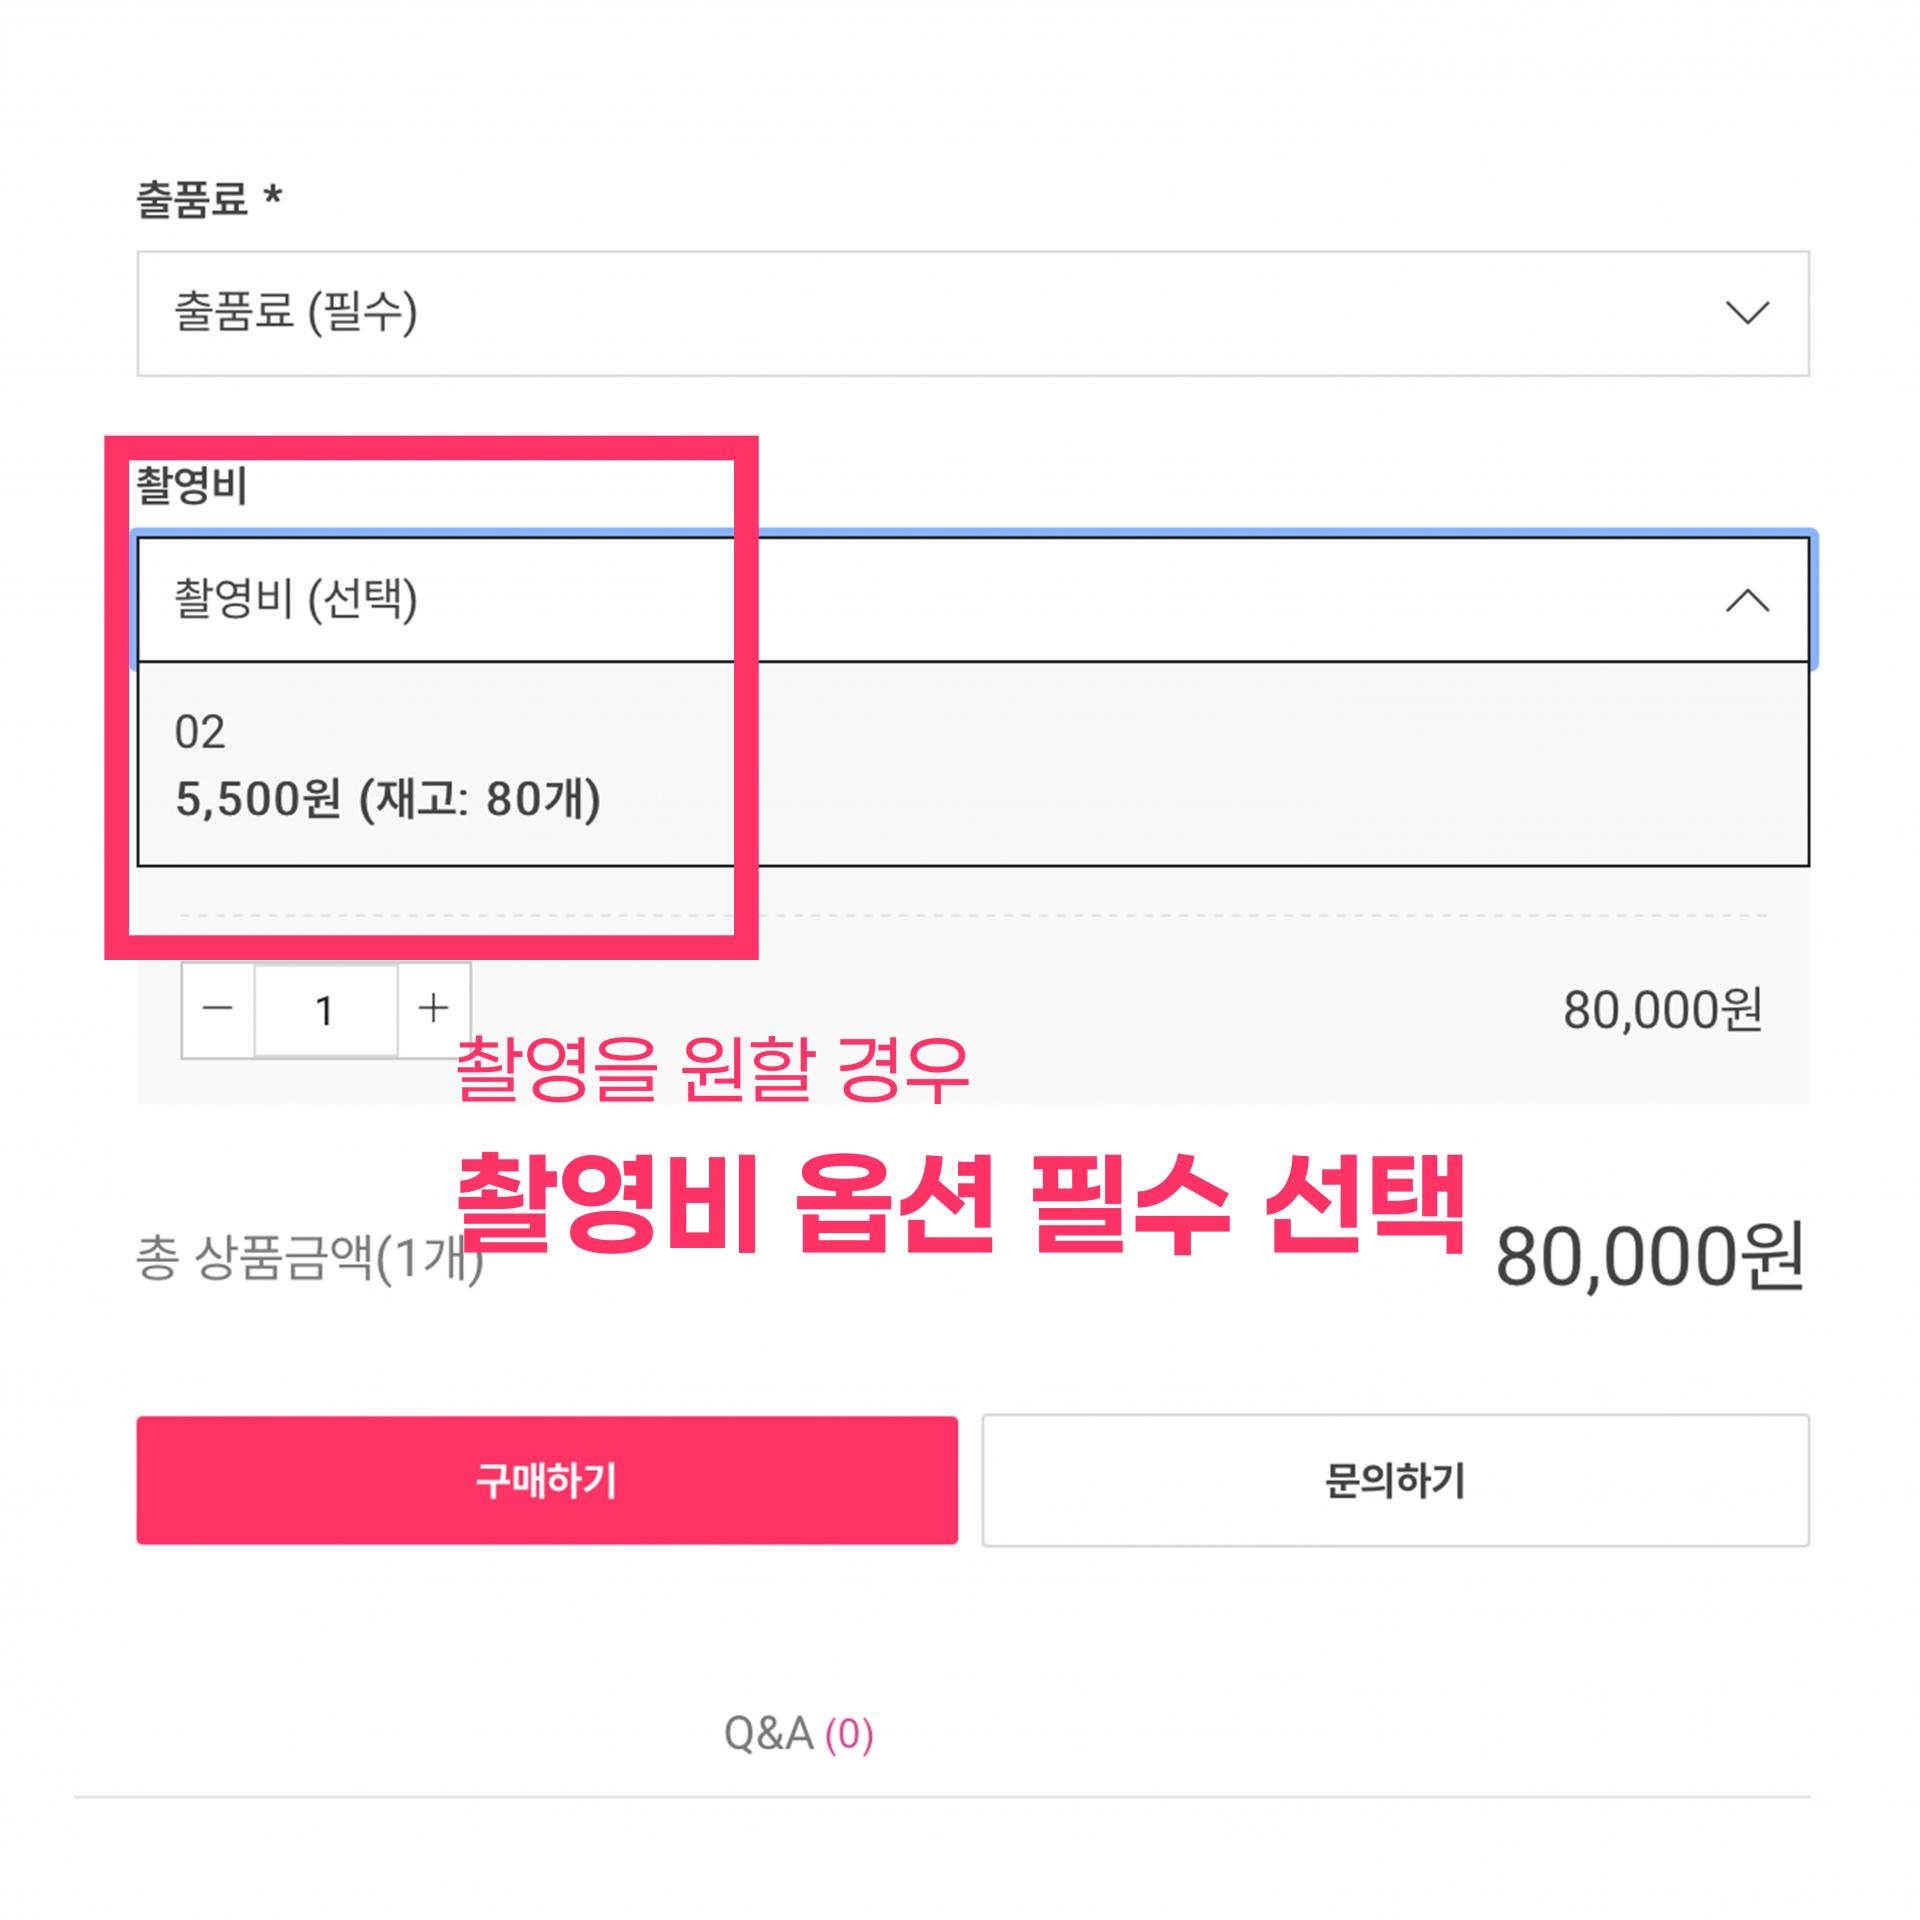Click the 총 상품금액(1개) label
Screen dimensions: 1920x1920
308,1258
